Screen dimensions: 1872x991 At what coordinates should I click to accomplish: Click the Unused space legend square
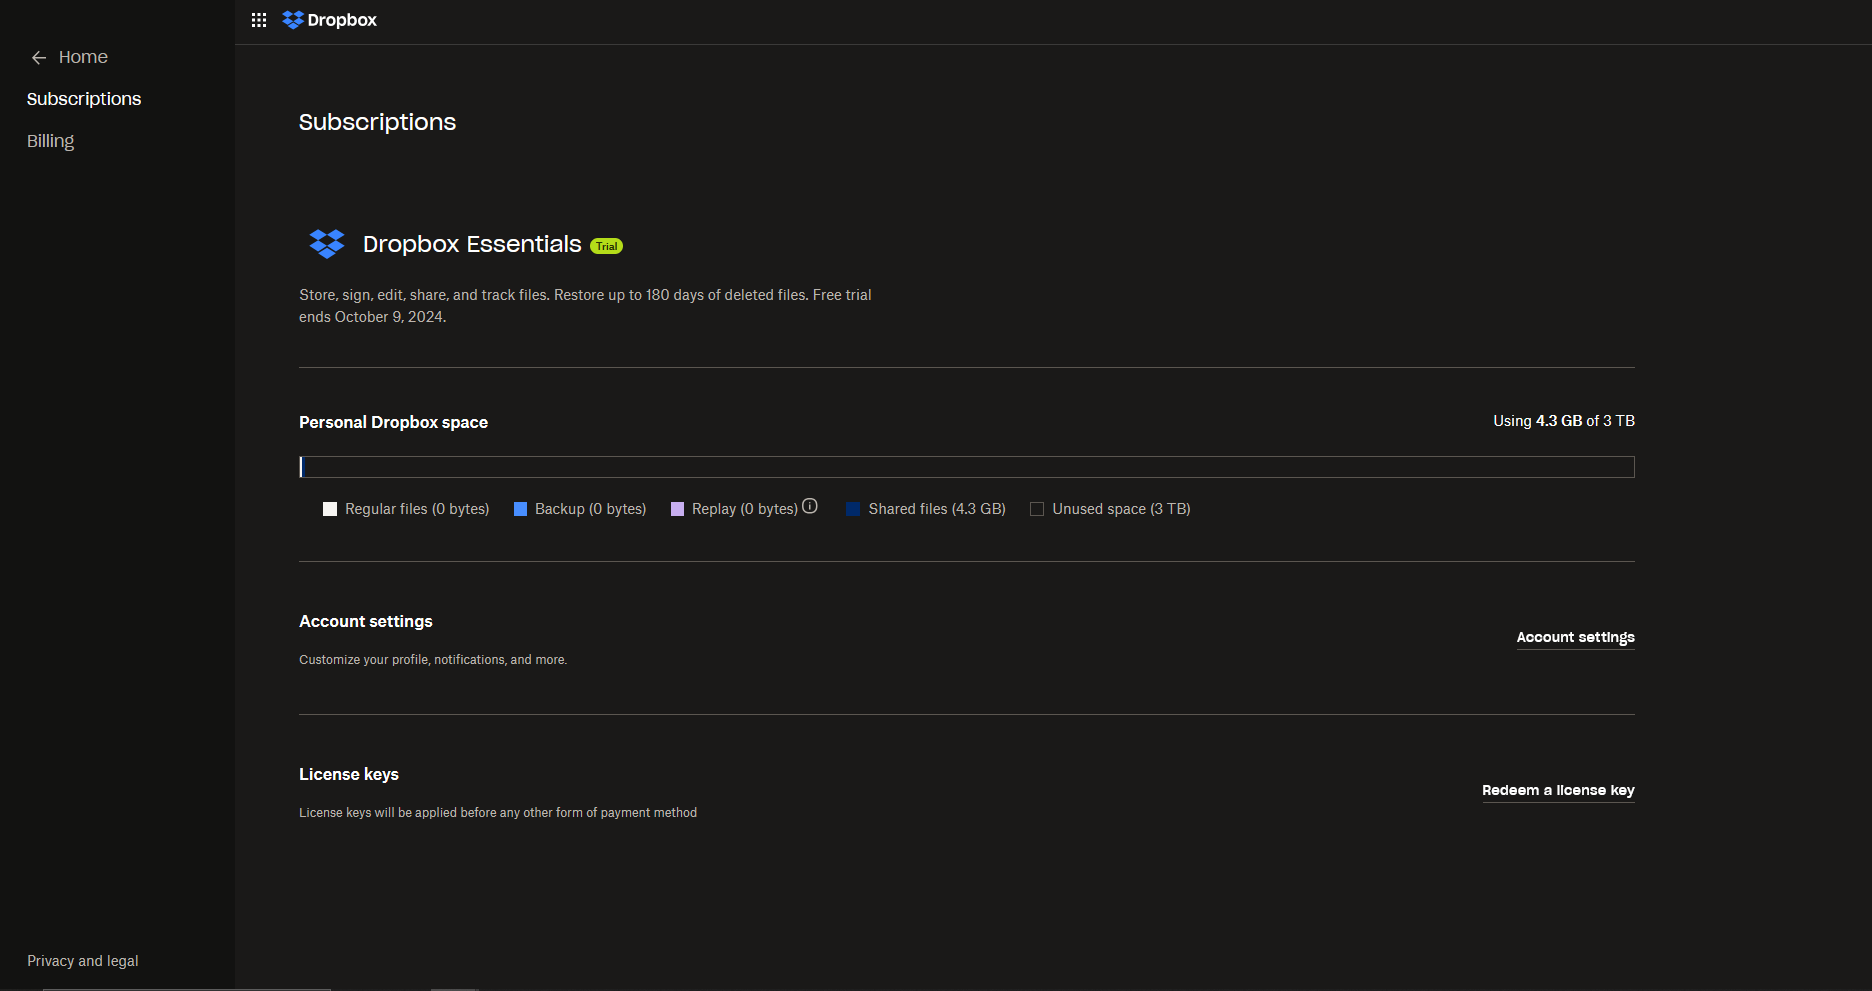tap(1037, 509)
